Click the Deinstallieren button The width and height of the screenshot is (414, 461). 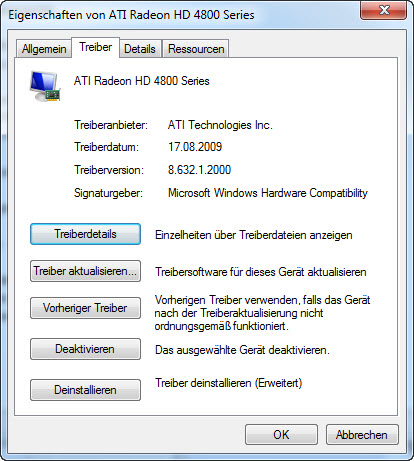(85, 390)
